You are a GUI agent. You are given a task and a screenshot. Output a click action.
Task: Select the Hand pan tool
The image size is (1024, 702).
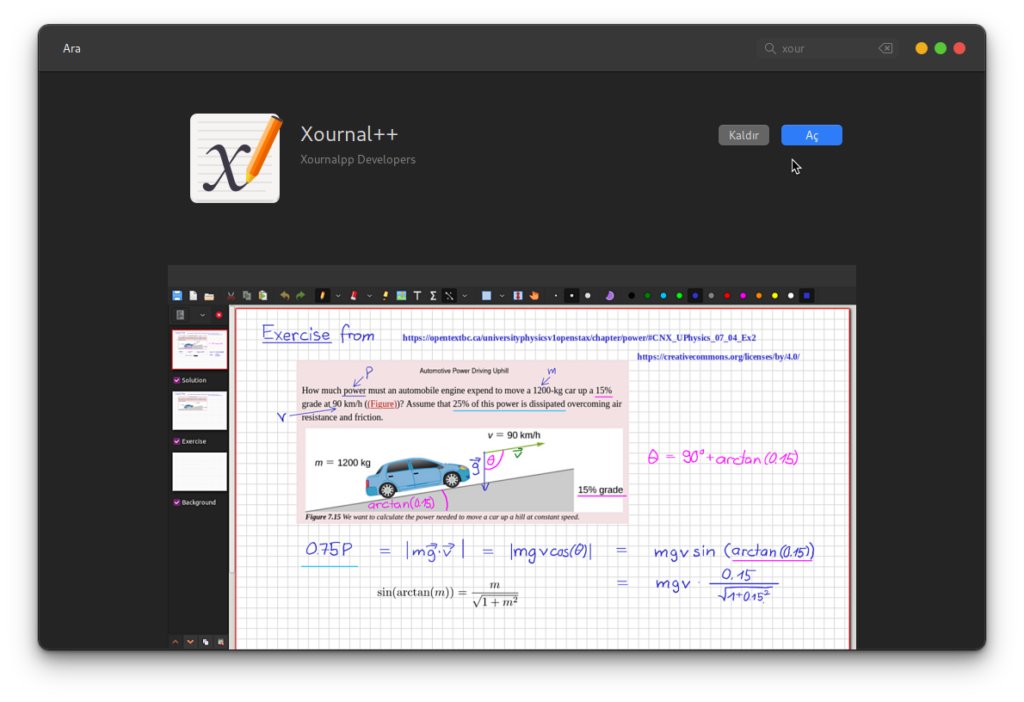(x=534, y=296)
